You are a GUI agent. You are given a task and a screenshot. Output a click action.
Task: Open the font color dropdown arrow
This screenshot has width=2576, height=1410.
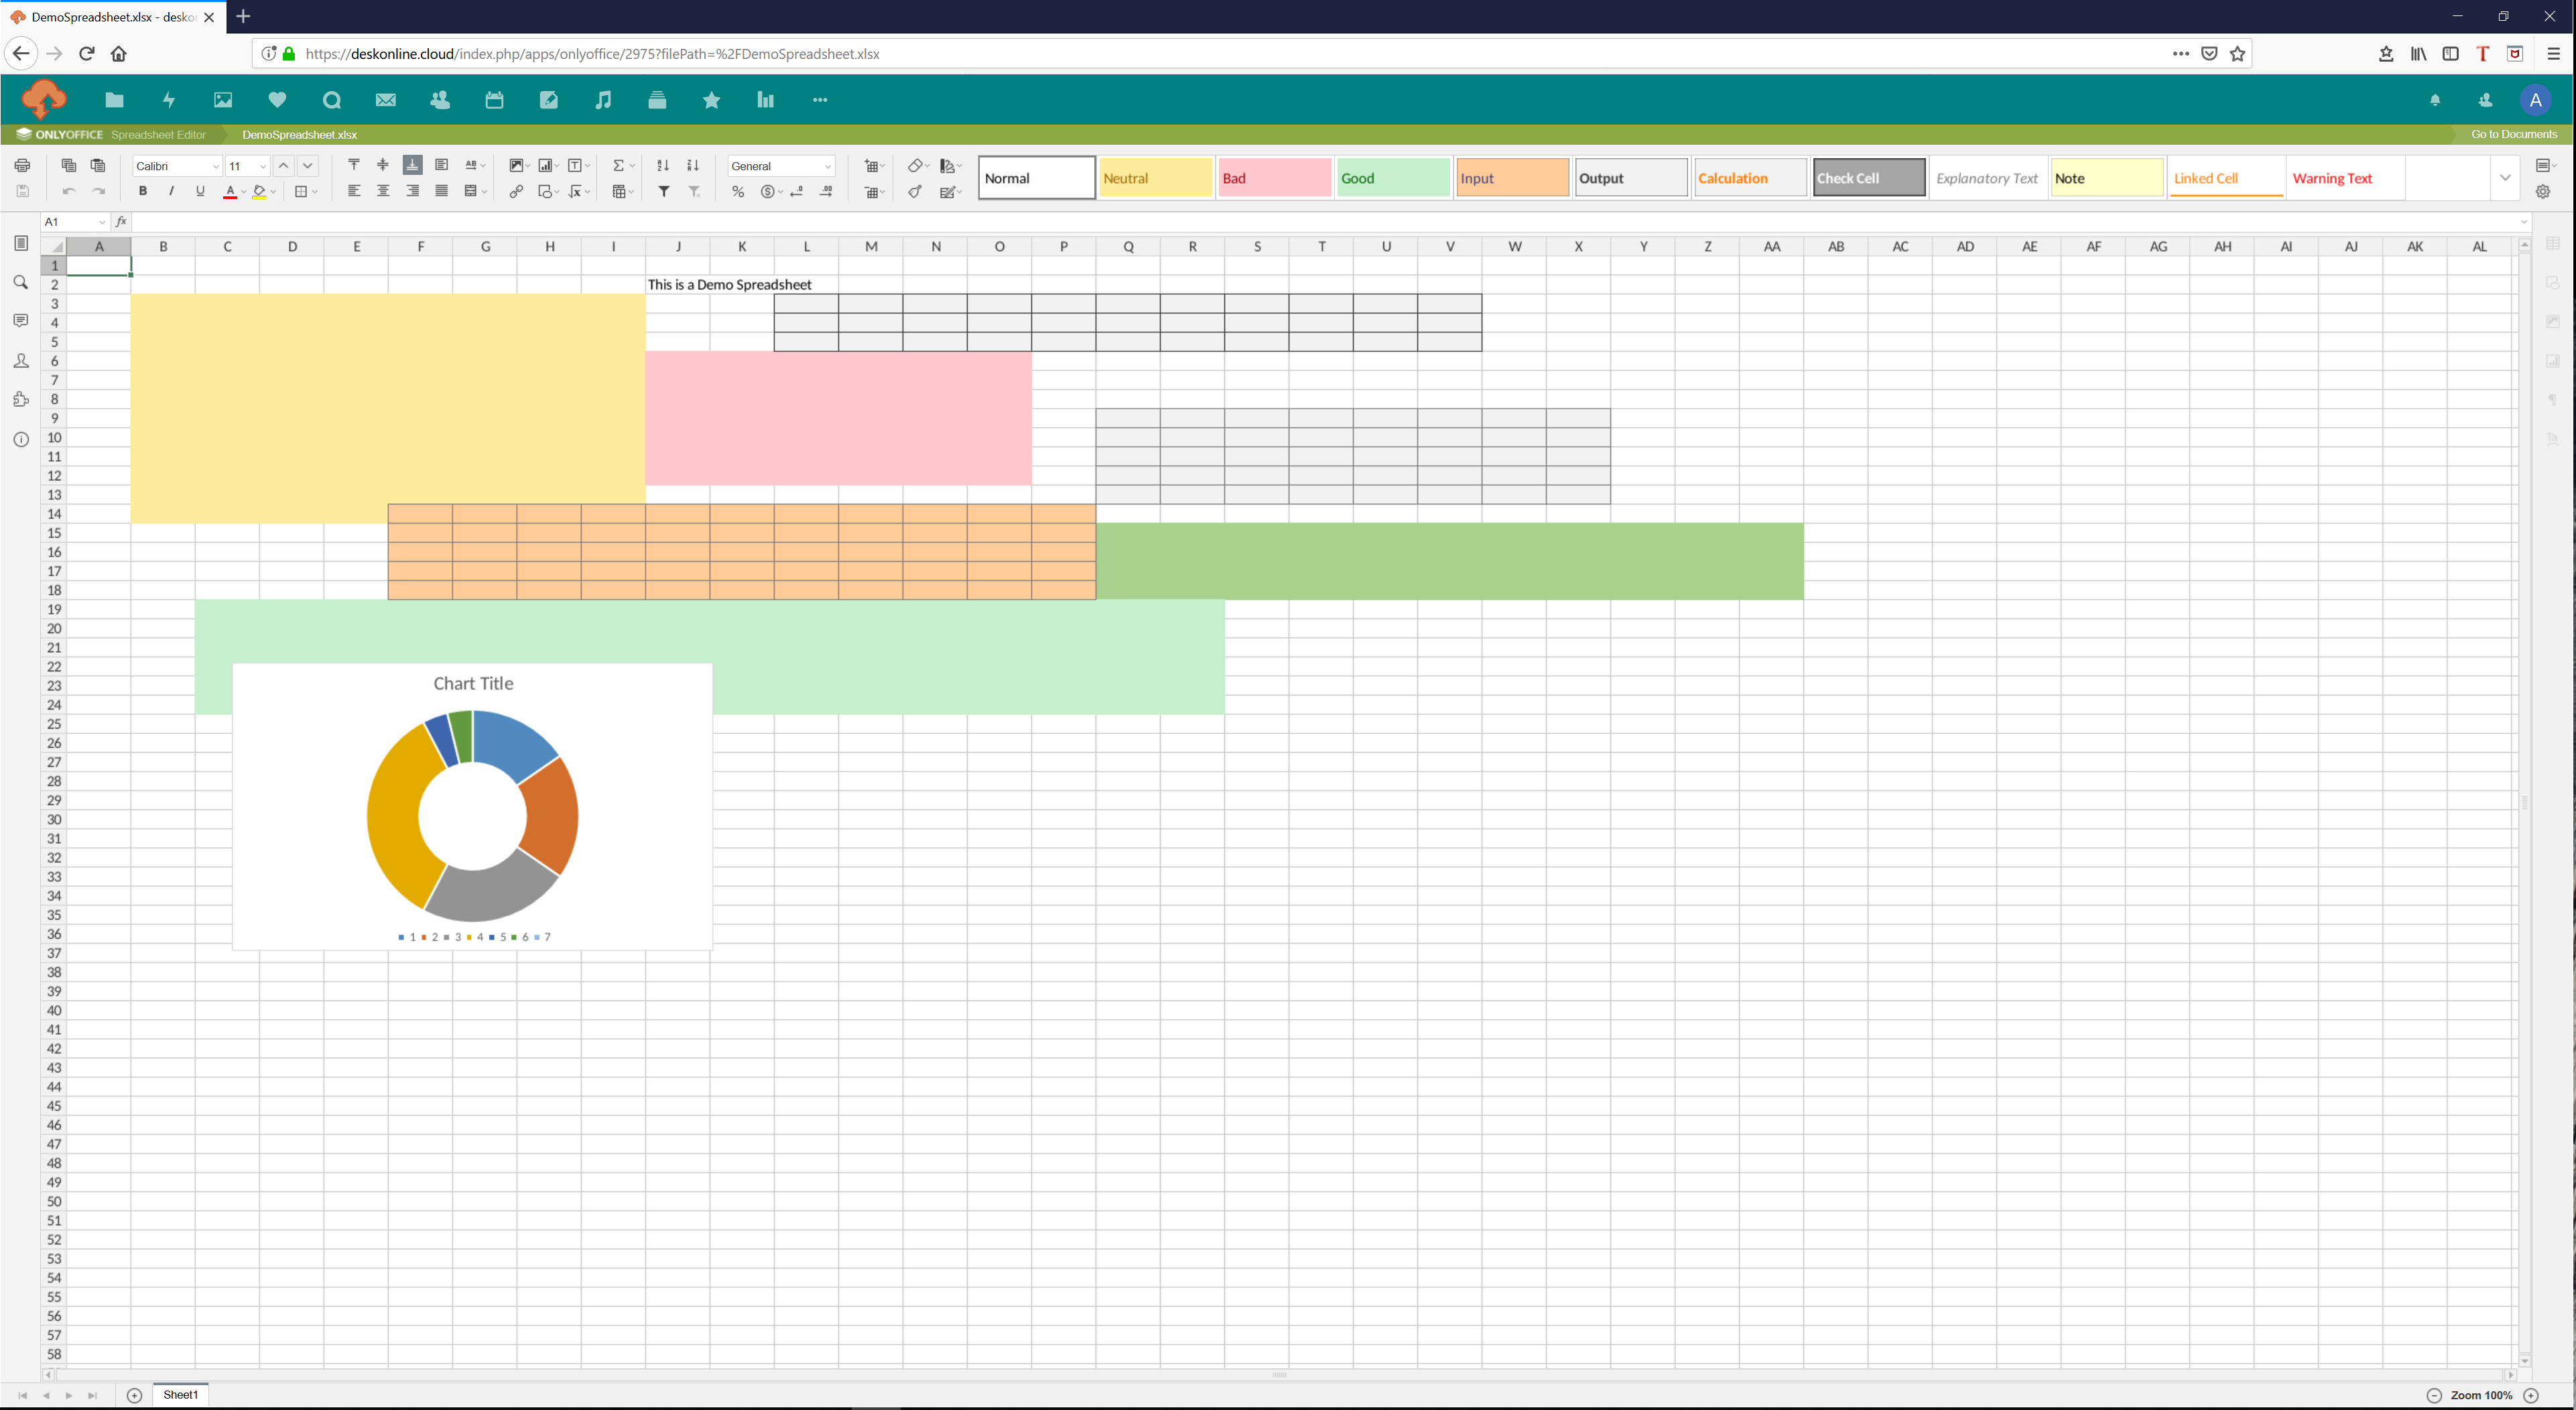243,192
